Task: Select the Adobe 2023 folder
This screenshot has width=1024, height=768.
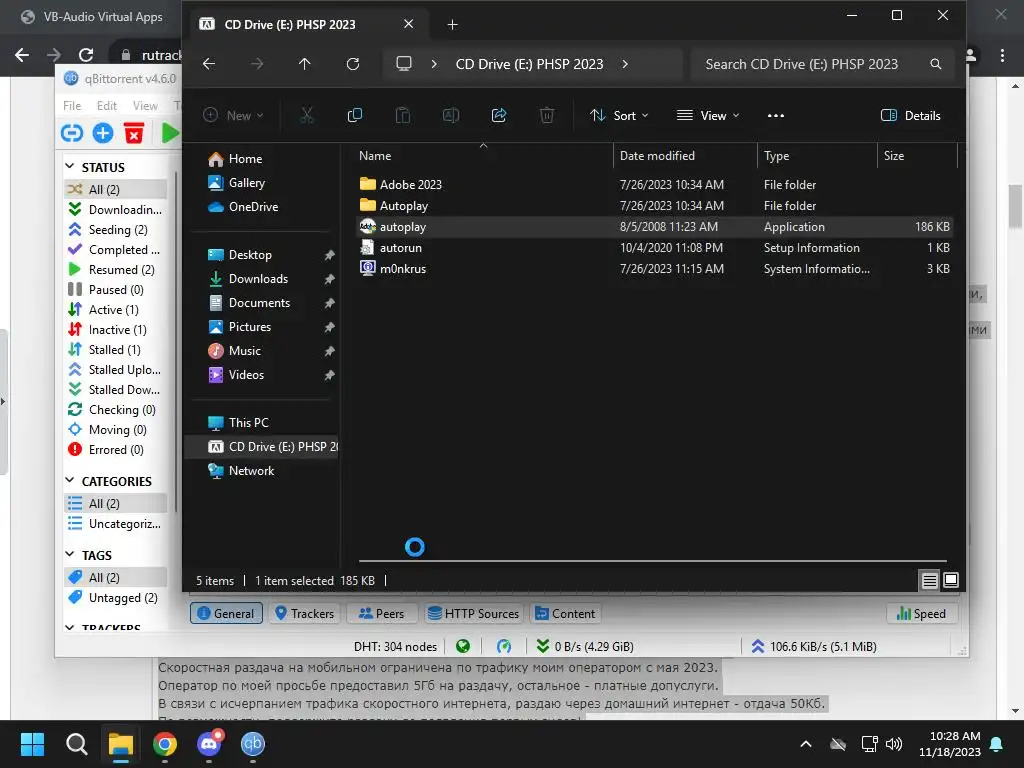Action: (411, 184)
